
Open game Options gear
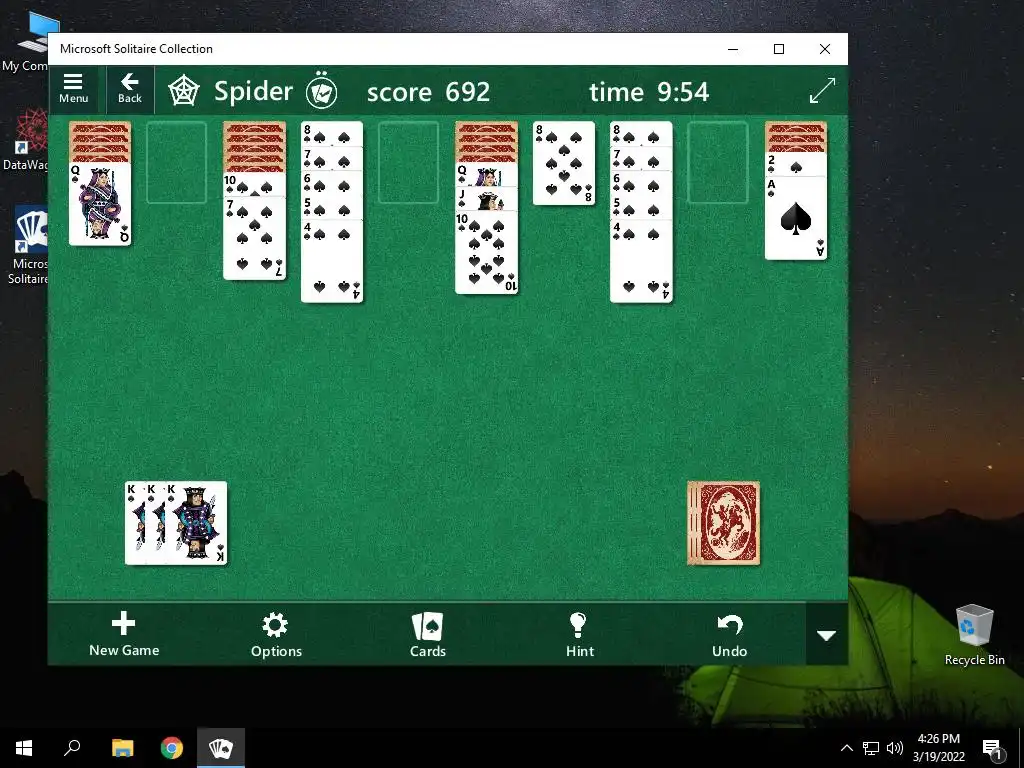click(276, 634)
